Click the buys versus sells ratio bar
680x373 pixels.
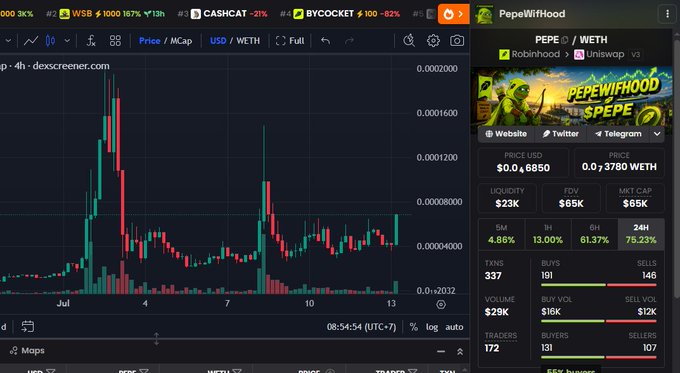[x=598, y=285]
